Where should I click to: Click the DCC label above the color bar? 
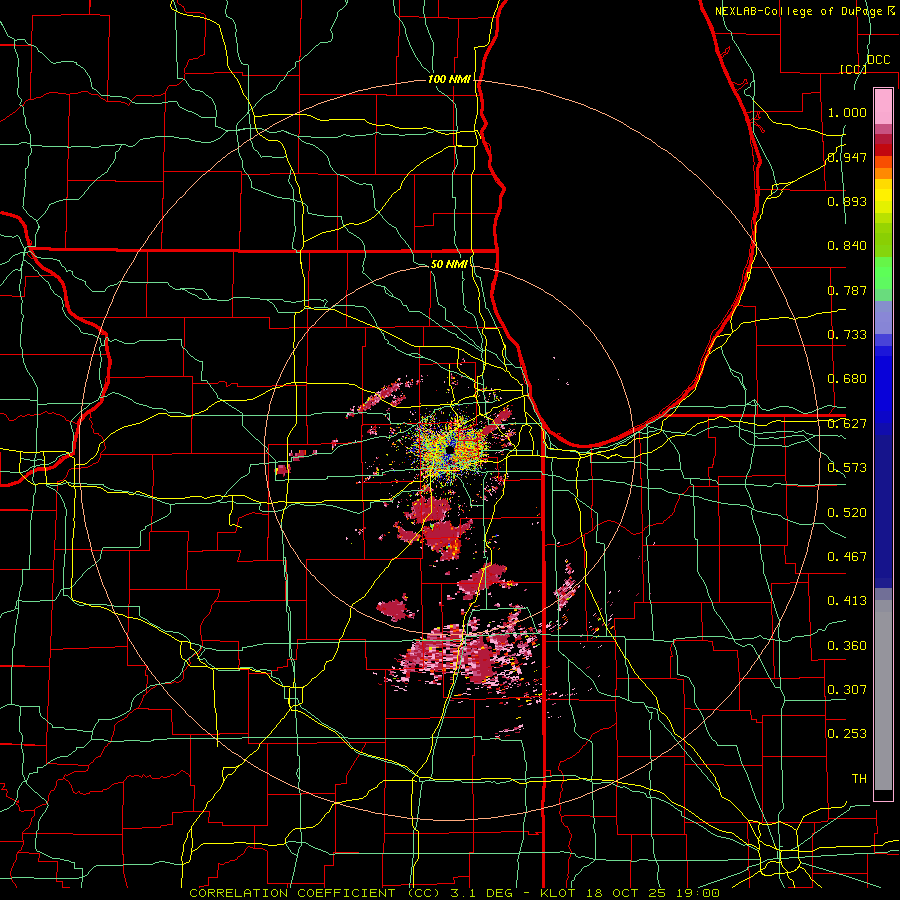[x=878, y=60]
